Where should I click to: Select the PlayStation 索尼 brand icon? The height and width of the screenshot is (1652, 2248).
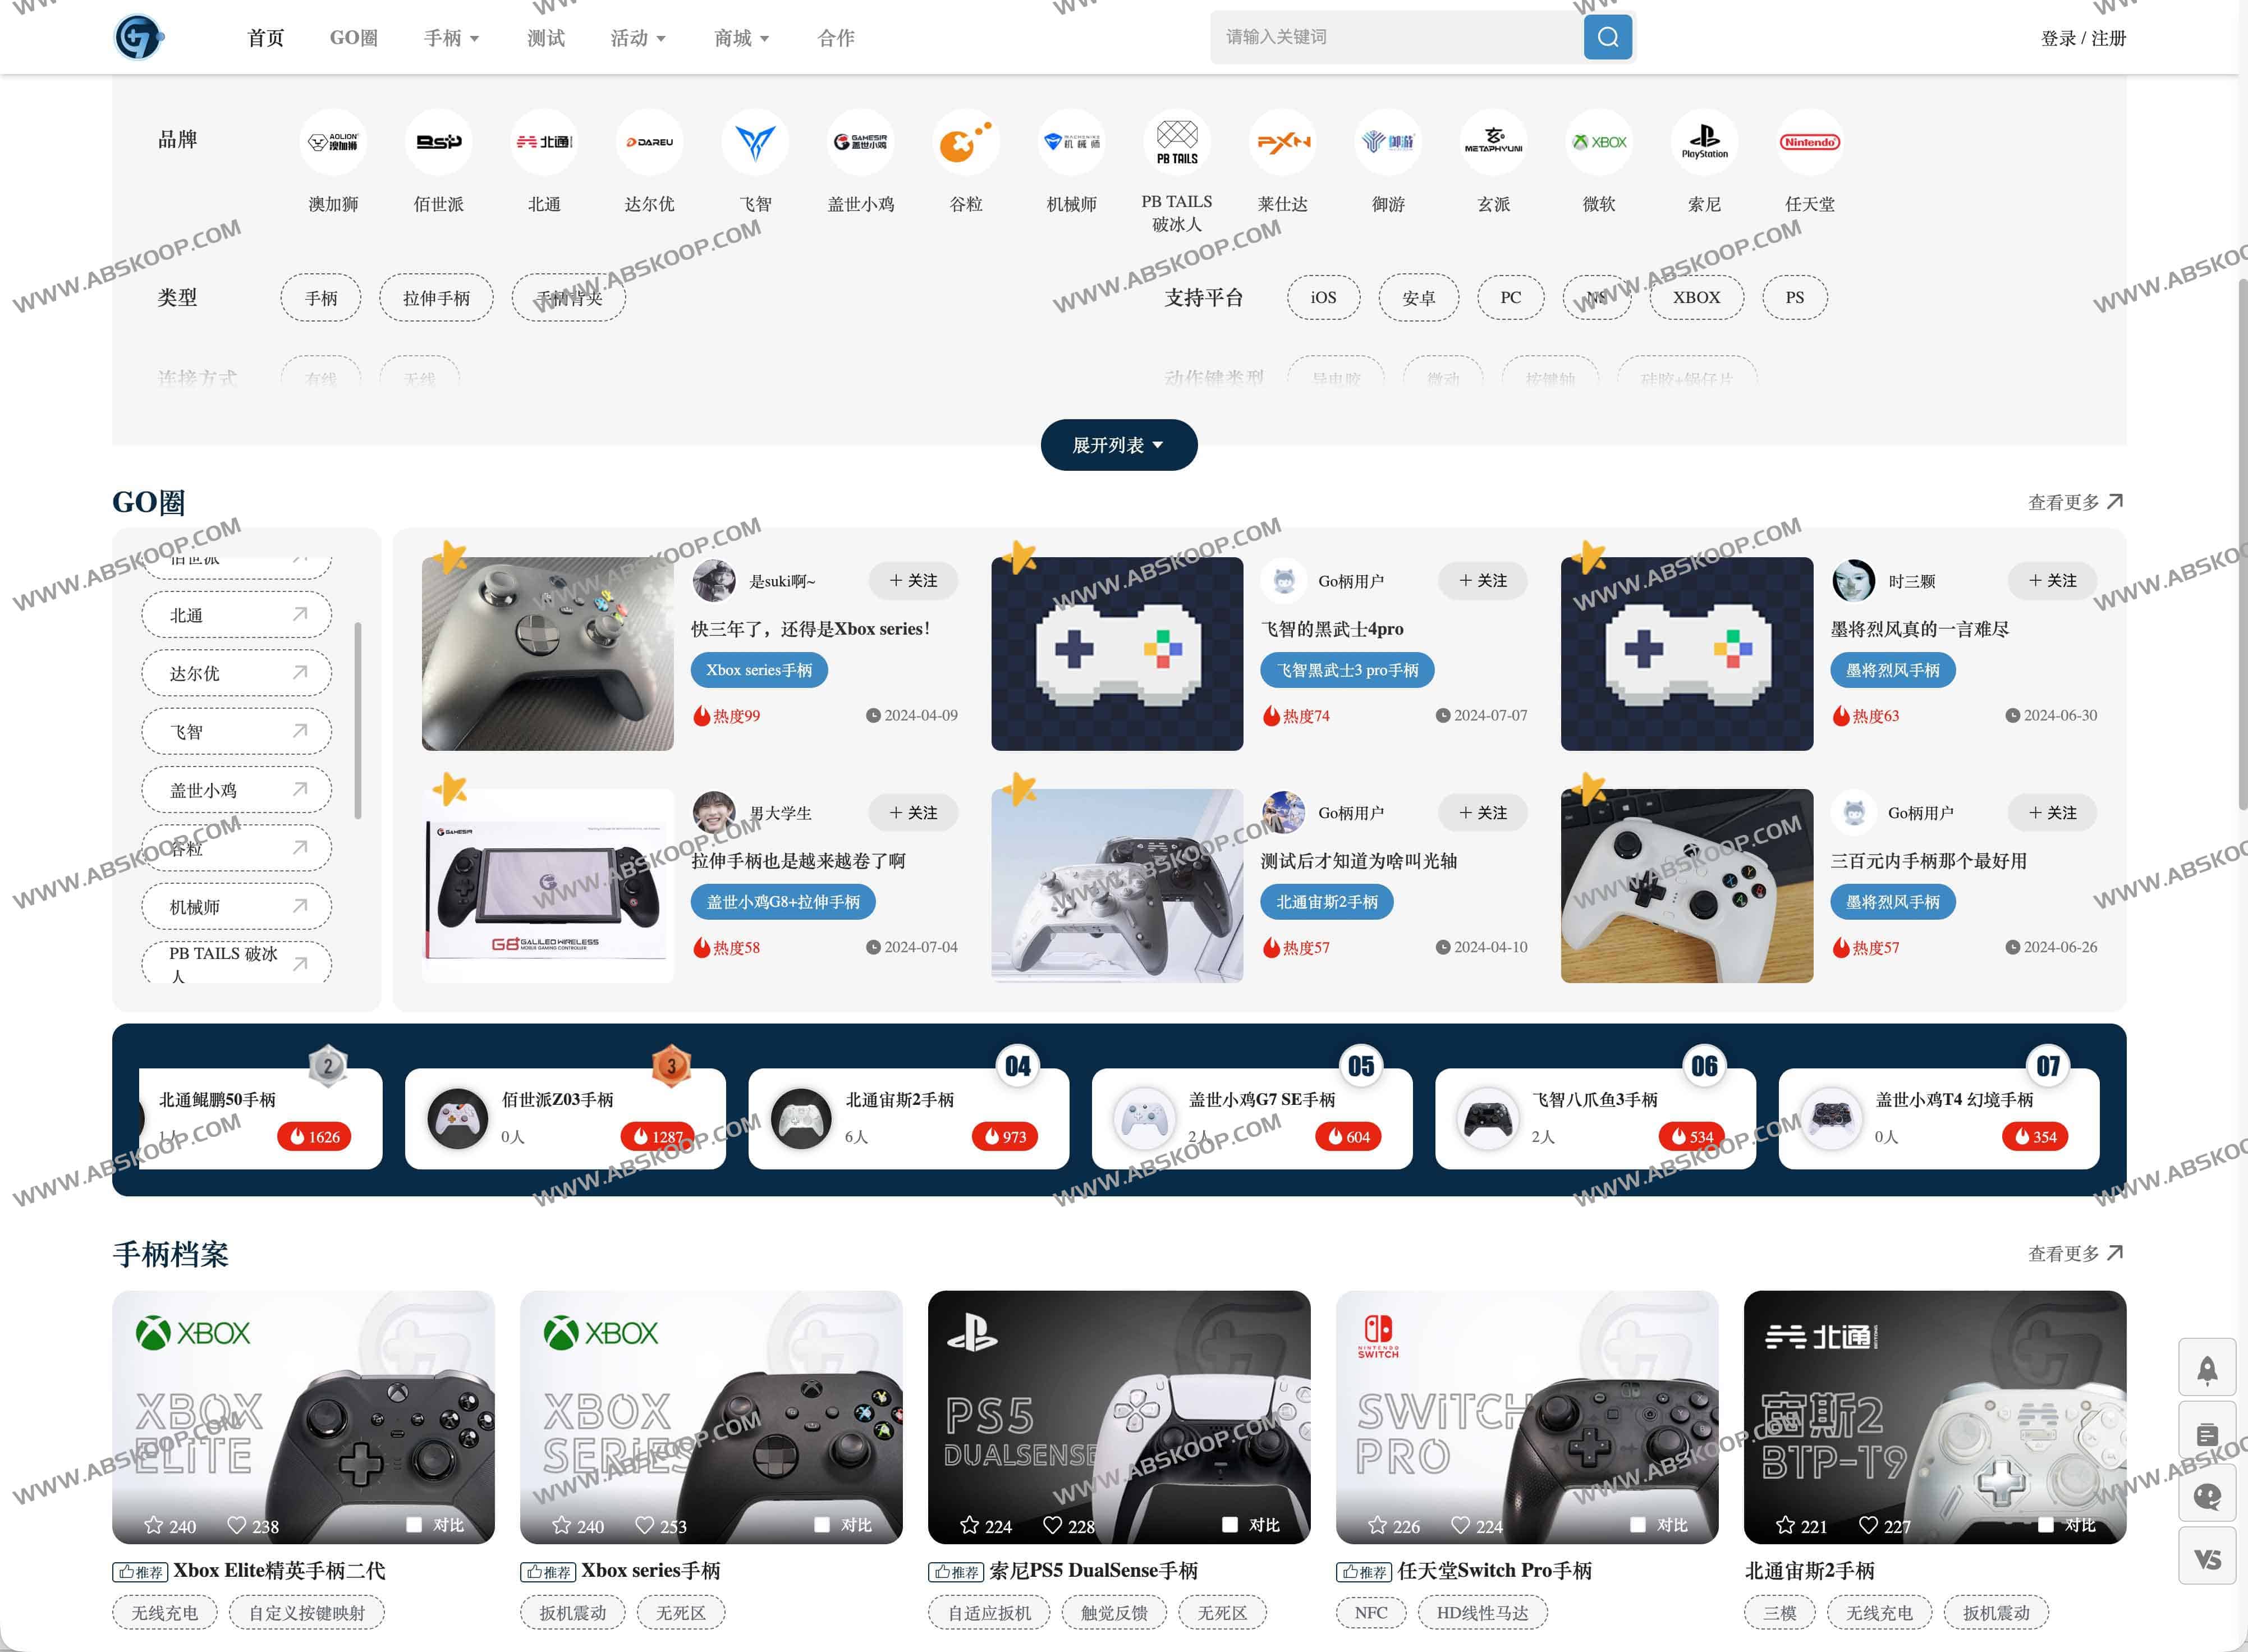(1704, 142)
